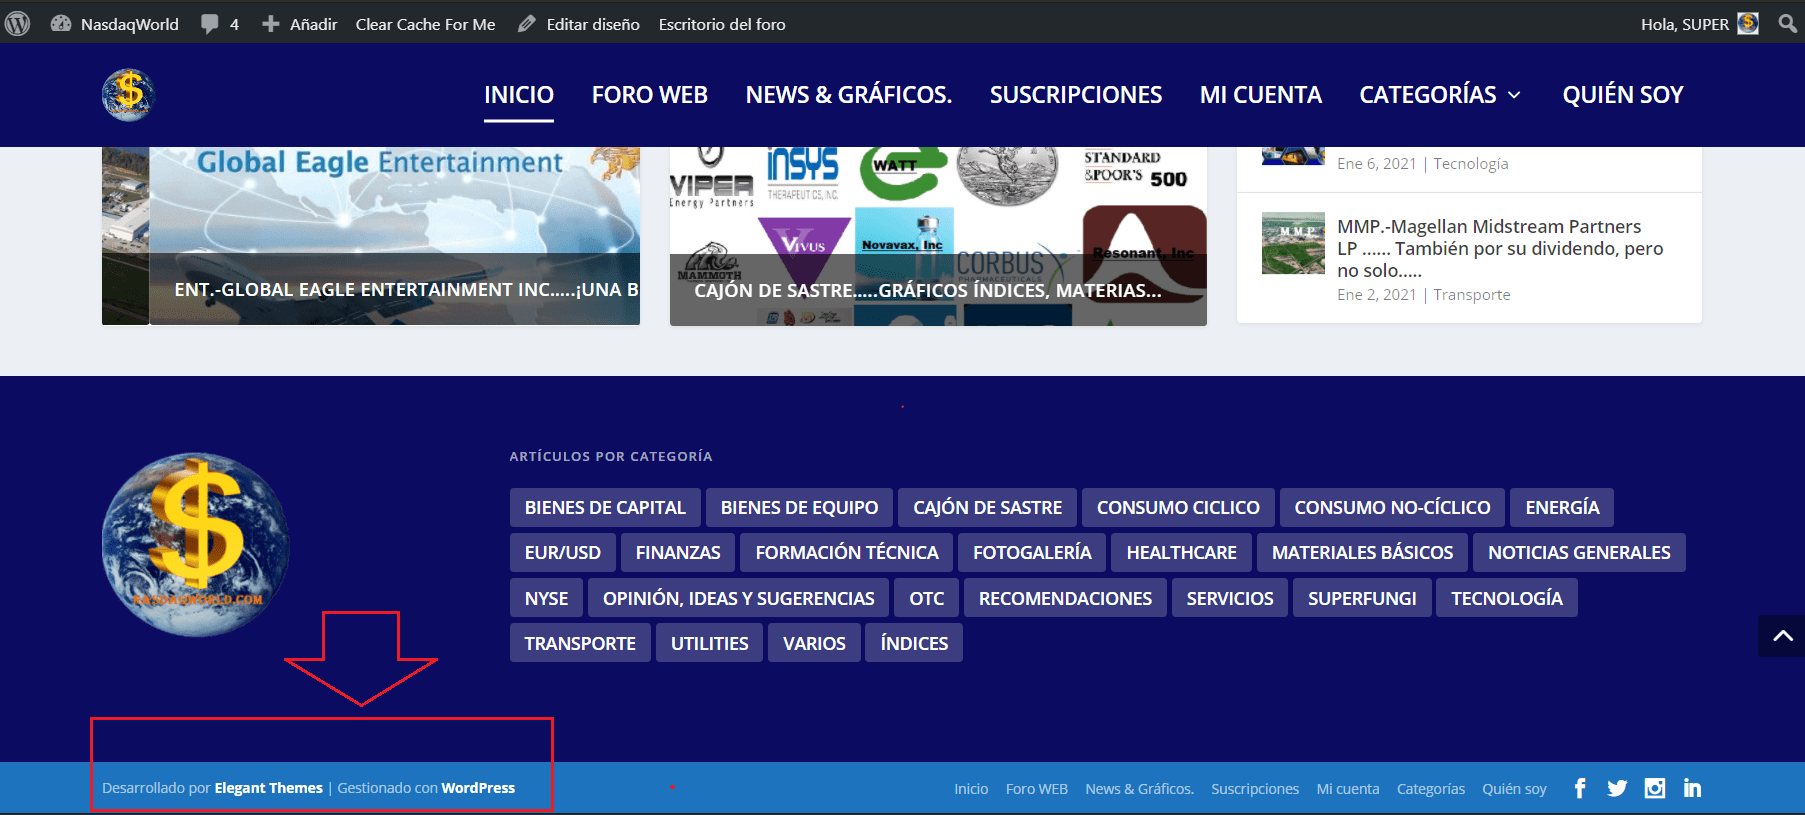Expand the CATEGORÍAS dropdown
The image size is (1805, 815).
[1440, 95]
